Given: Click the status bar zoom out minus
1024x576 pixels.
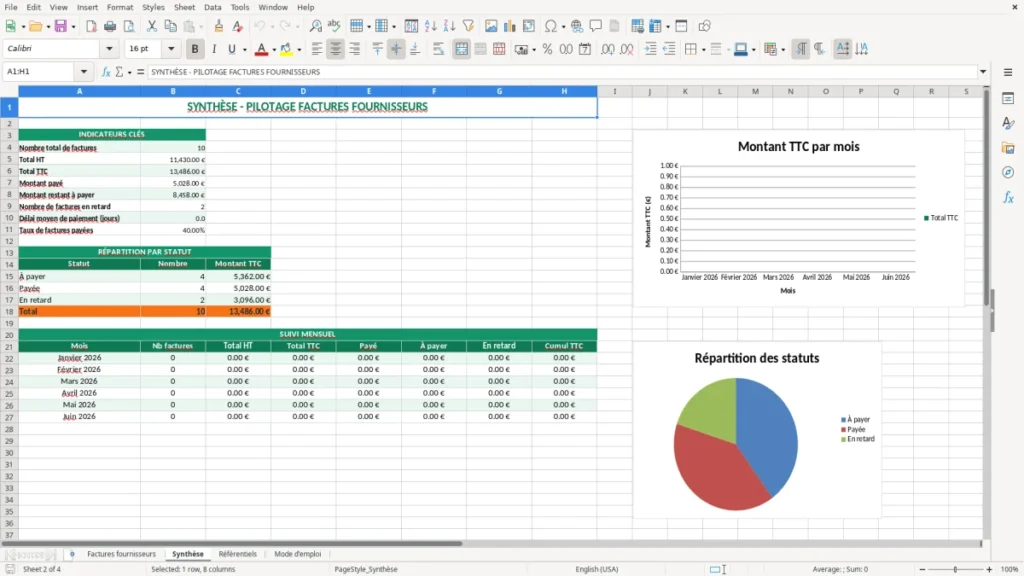Looking at the screenshot, I should pos(922,569).
